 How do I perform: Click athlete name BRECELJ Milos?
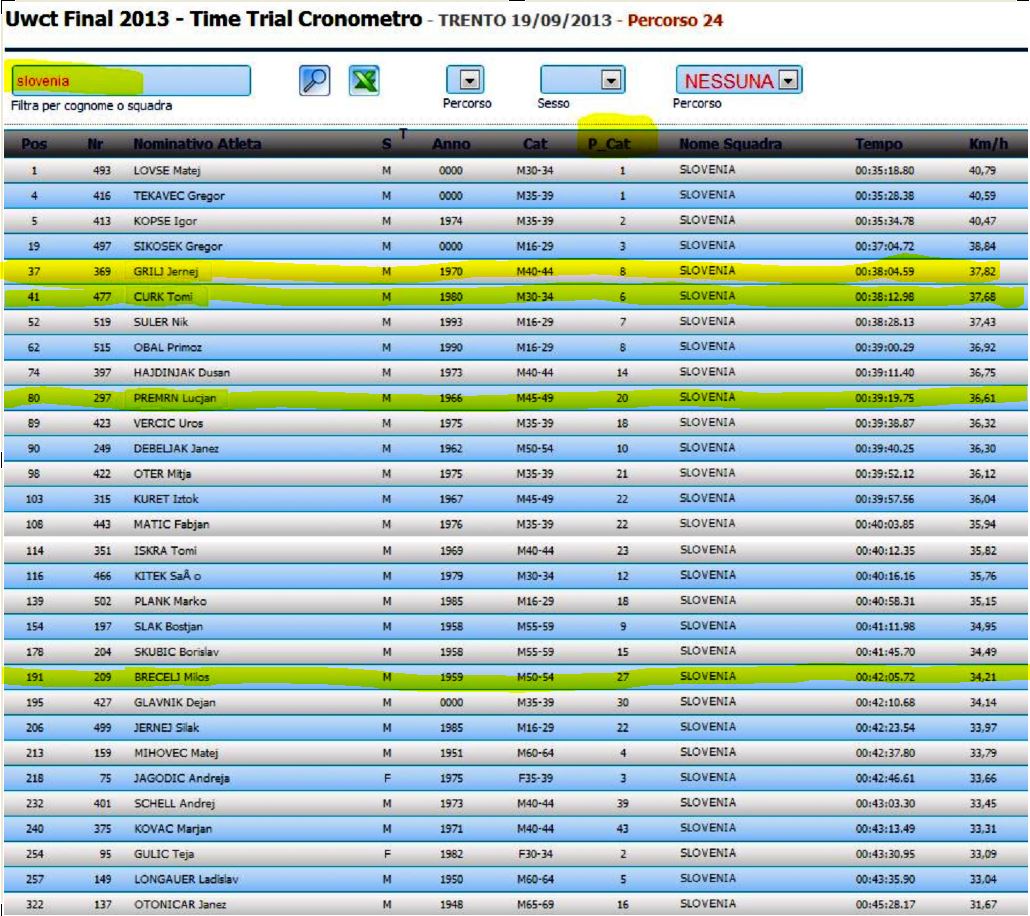[x=171, y=677]
